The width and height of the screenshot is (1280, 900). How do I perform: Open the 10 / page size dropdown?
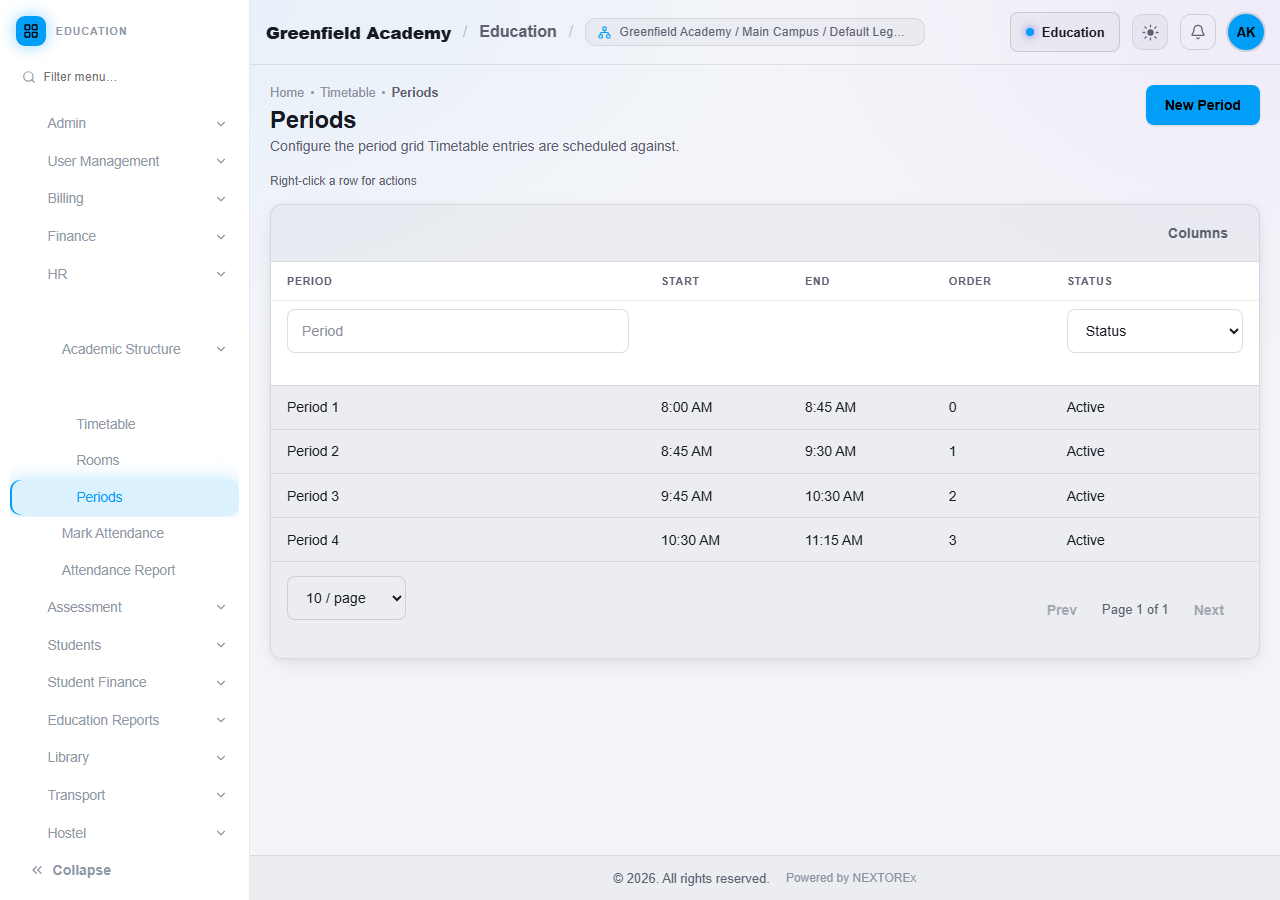pos(346,598)
